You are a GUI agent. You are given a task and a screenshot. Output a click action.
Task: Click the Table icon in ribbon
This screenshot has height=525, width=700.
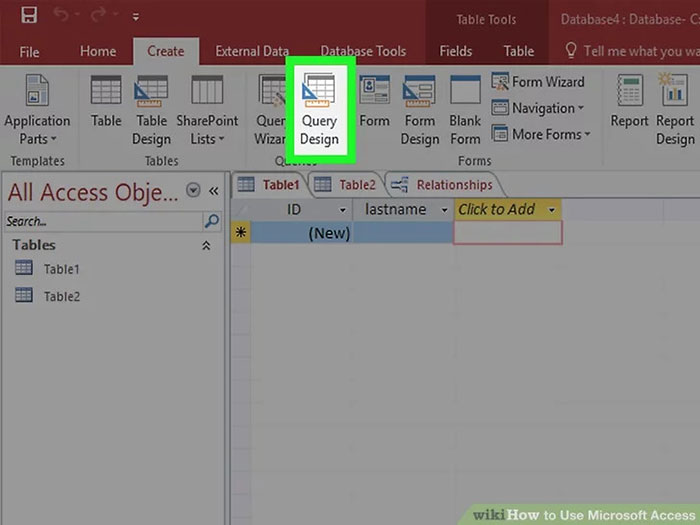(x=106, y=103)
